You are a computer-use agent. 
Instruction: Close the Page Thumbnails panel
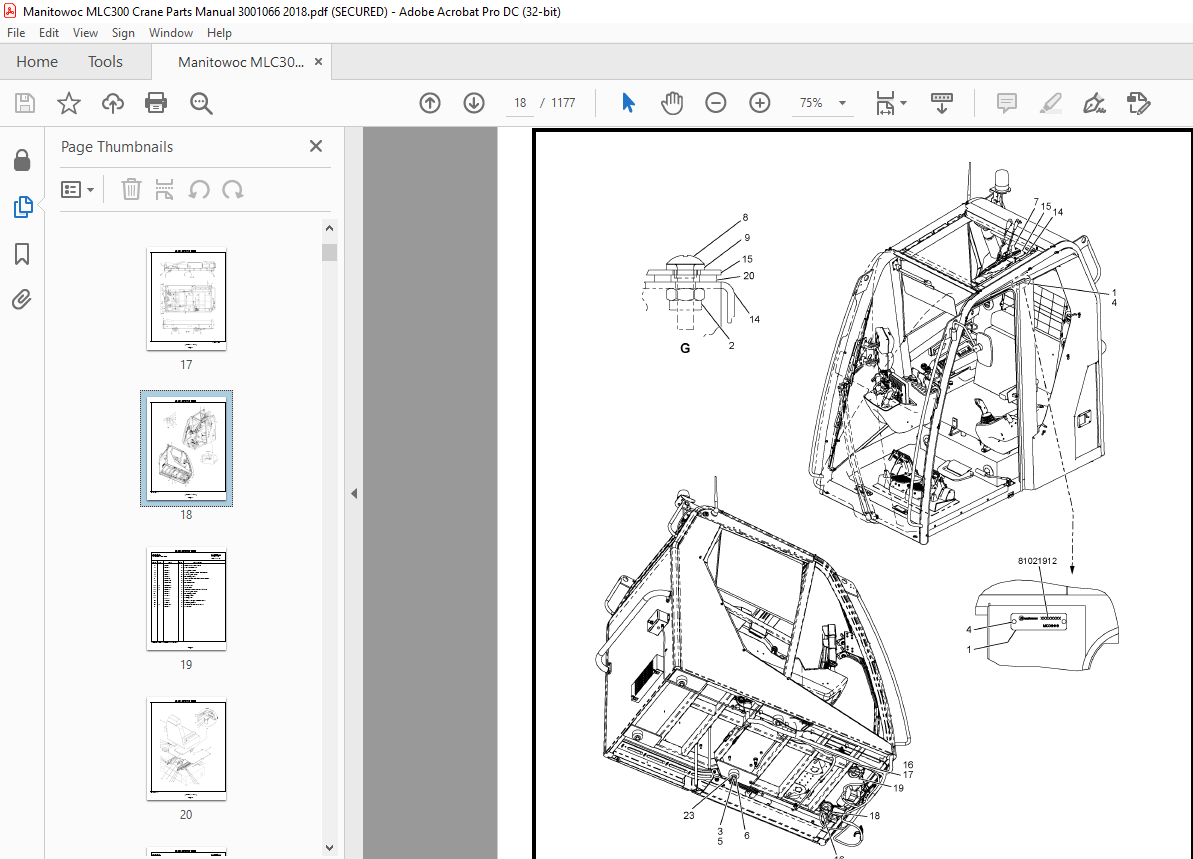tap(316, 146)
